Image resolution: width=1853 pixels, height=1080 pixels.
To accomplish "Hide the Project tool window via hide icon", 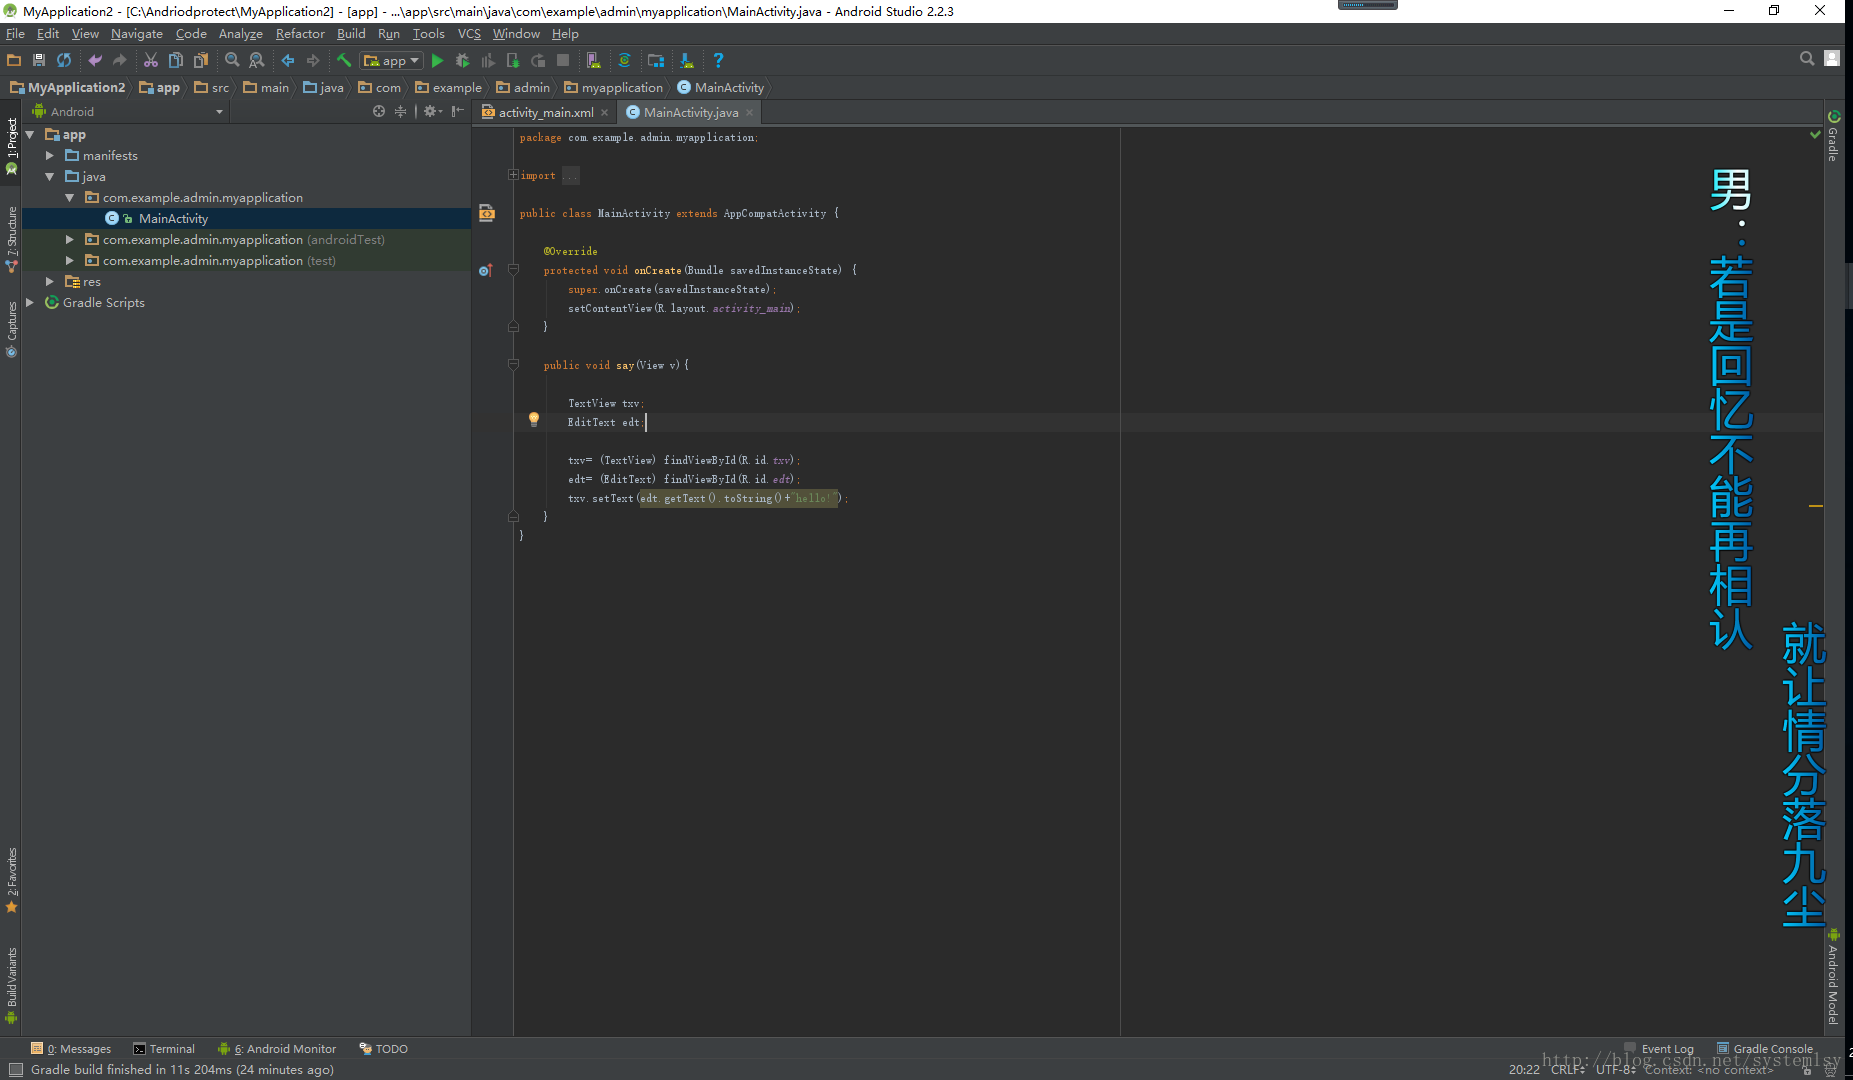I will (x=457, y=111).
